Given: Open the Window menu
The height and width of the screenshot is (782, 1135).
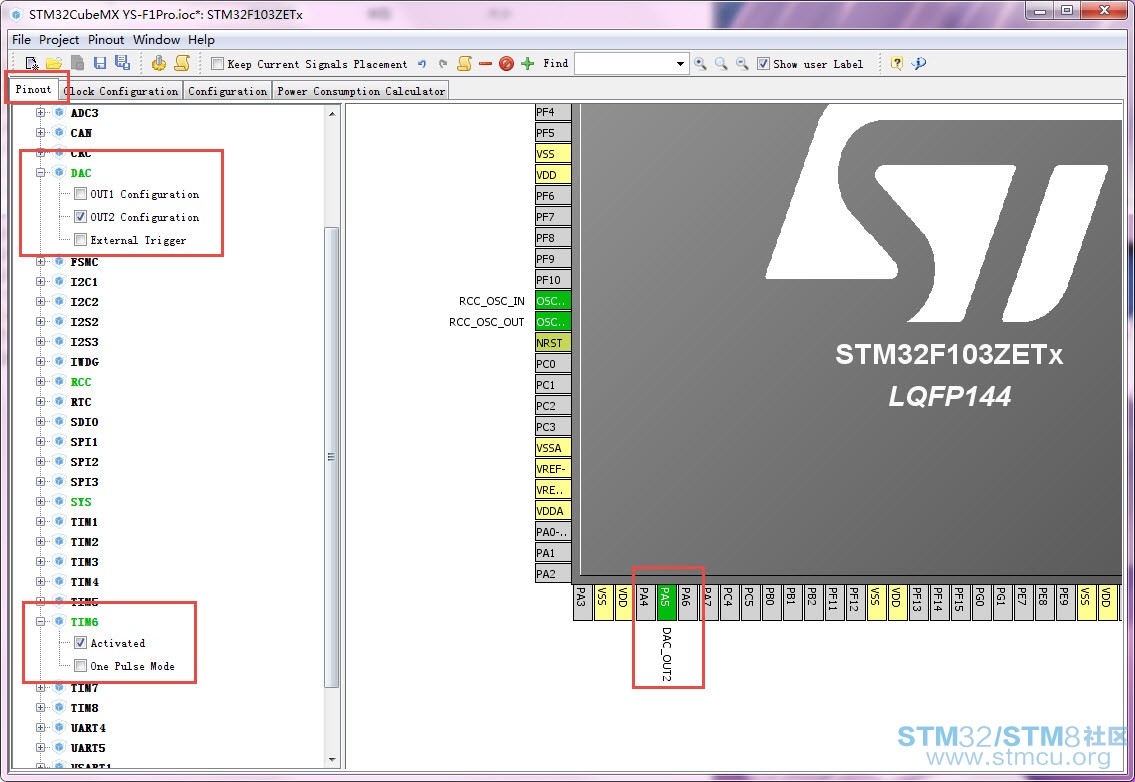Looking at the screenshot, I should [156, 40].
